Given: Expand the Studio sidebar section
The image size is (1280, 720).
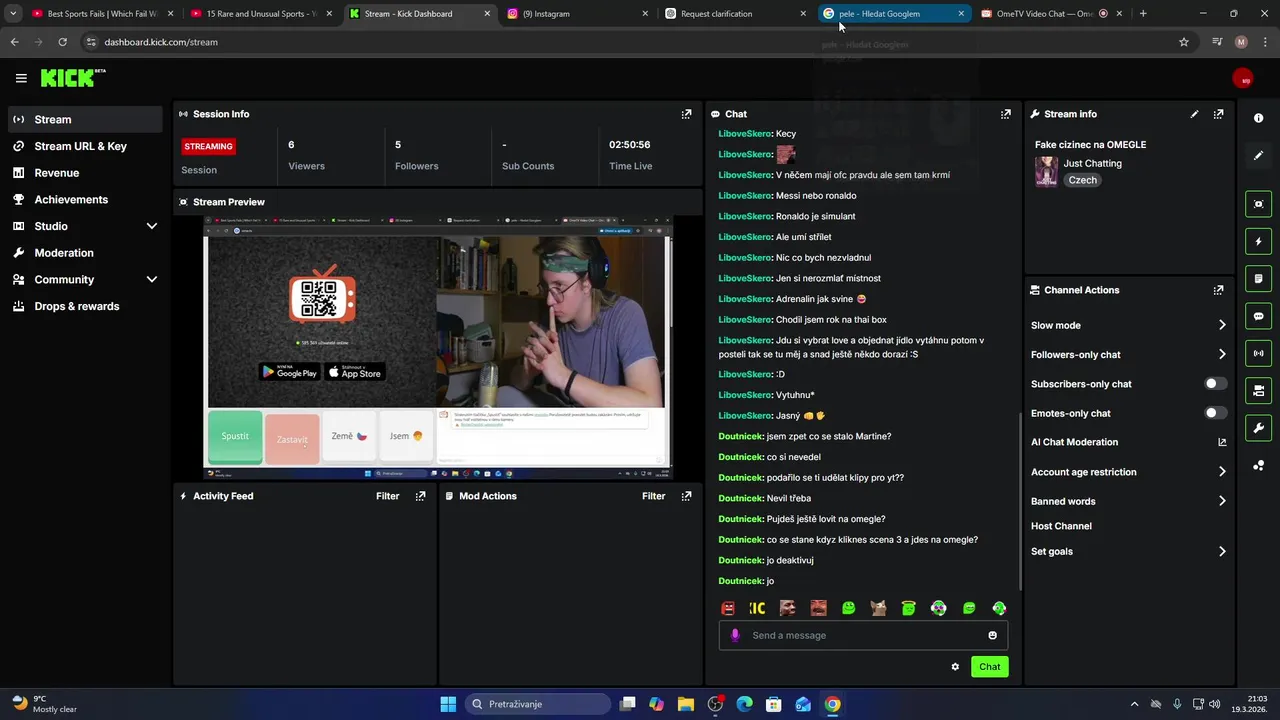Looking at the screenshot, I should [x=152, y=226].
